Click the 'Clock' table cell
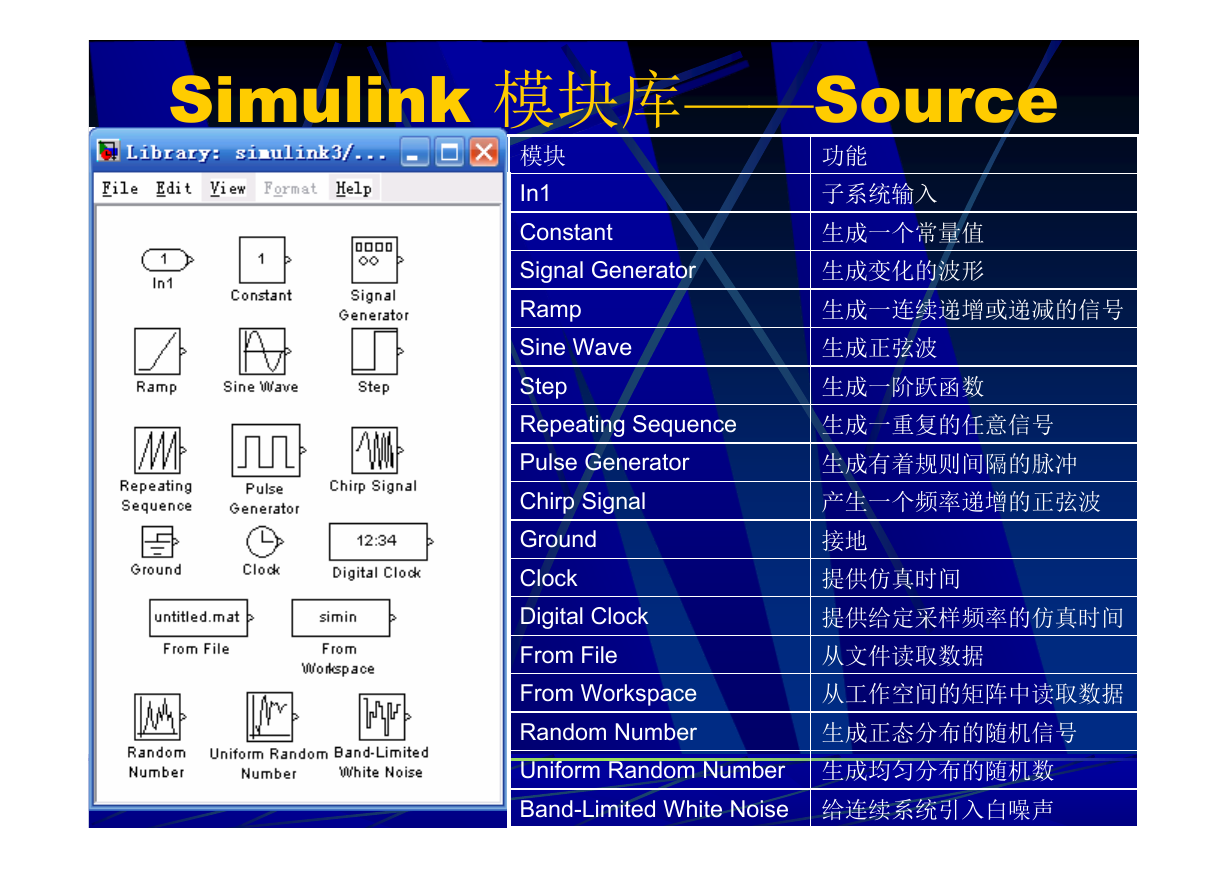 click(x=660, y=578)
